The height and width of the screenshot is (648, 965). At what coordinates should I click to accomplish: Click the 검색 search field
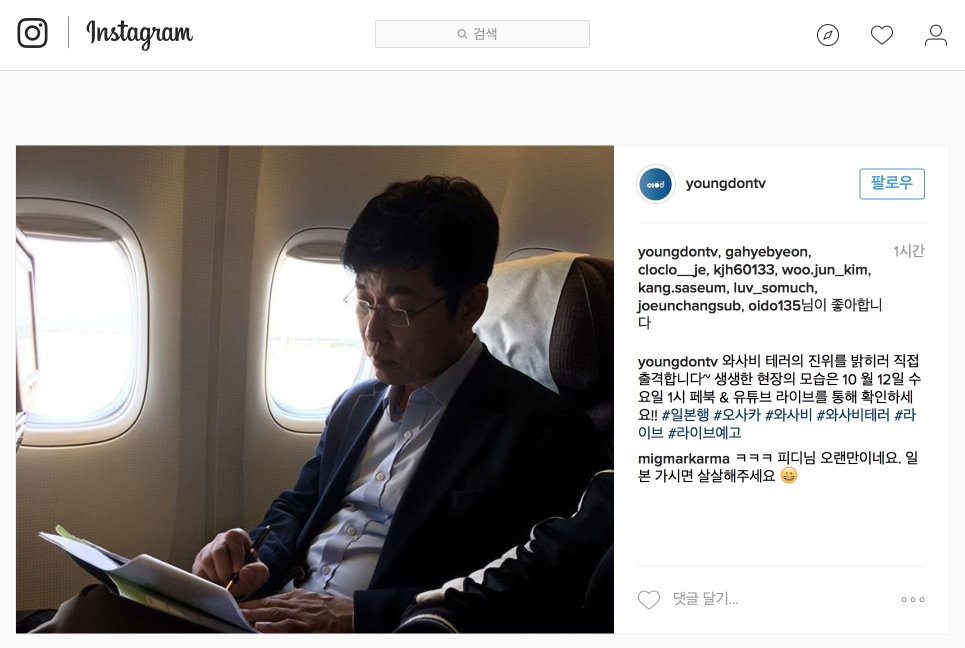[x=482, y=34]
